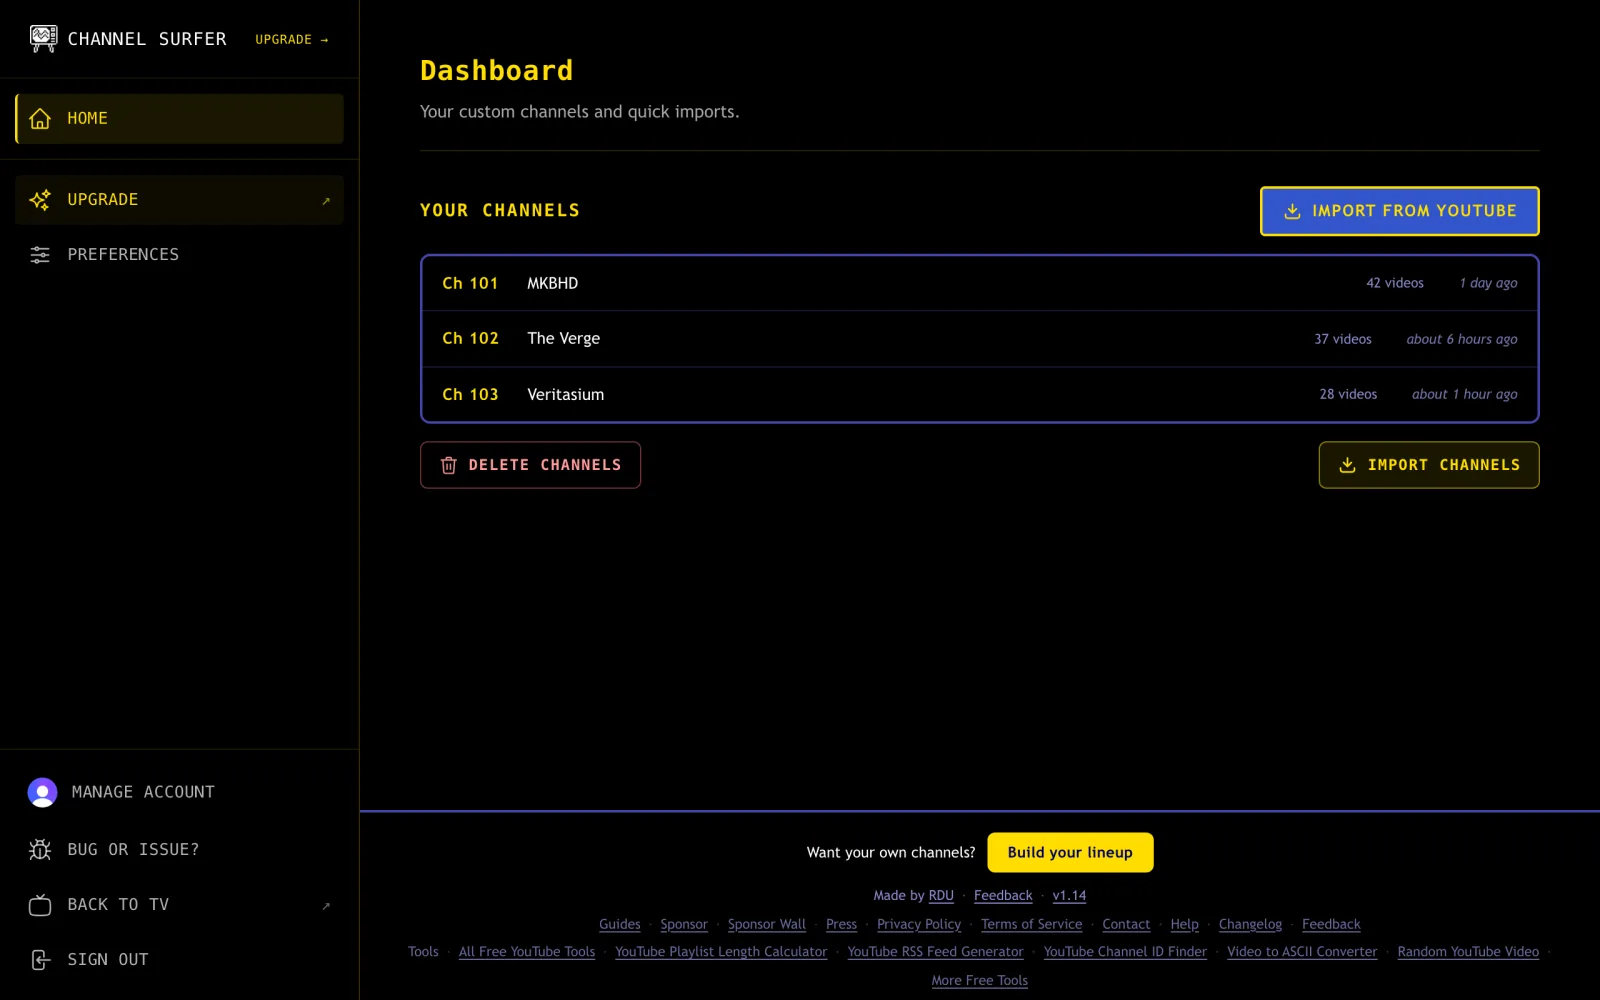Click the download icon in Import Channels
The width and height of the screenshot is (1600, 1000).
[x=1347, y=465]
